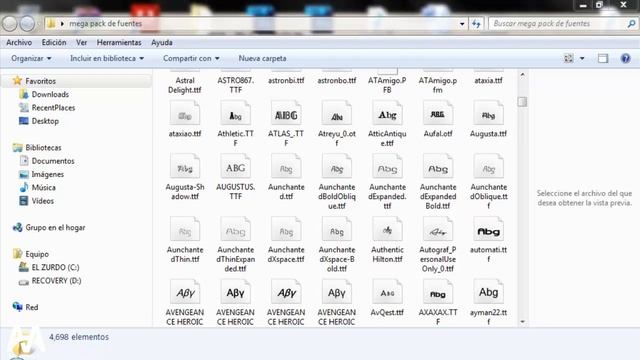Click the scrollbar down arrow

[522, 322]
